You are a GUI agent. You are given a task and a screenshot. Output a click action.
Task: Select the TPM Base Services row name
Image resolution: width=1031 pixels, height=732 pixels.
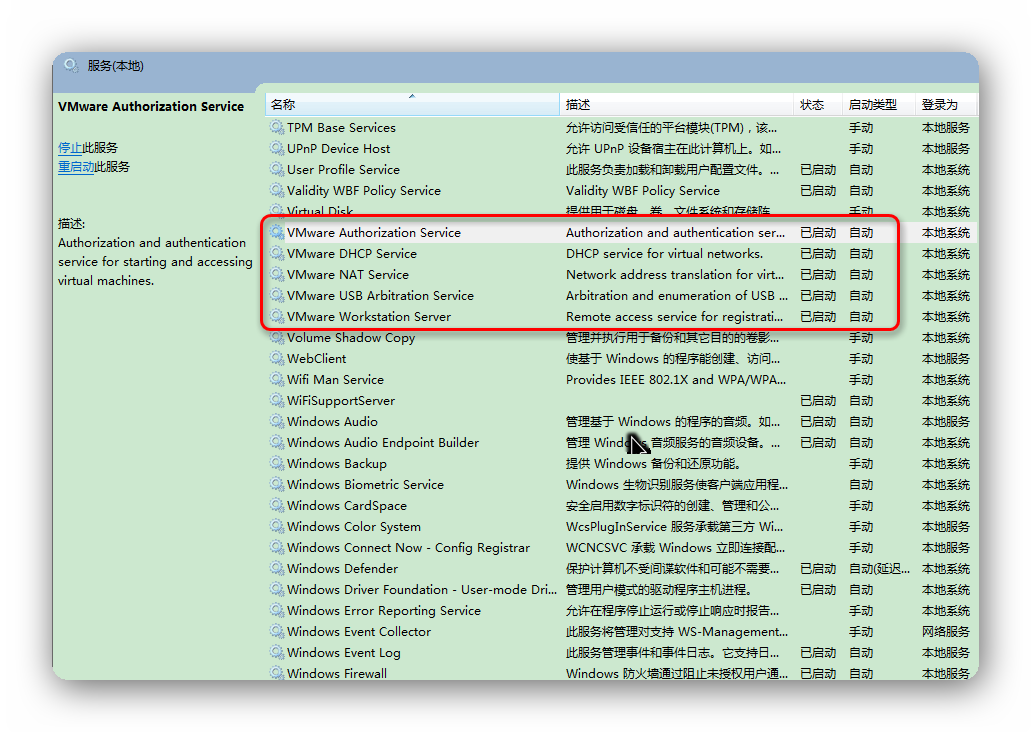click(341, 128)
